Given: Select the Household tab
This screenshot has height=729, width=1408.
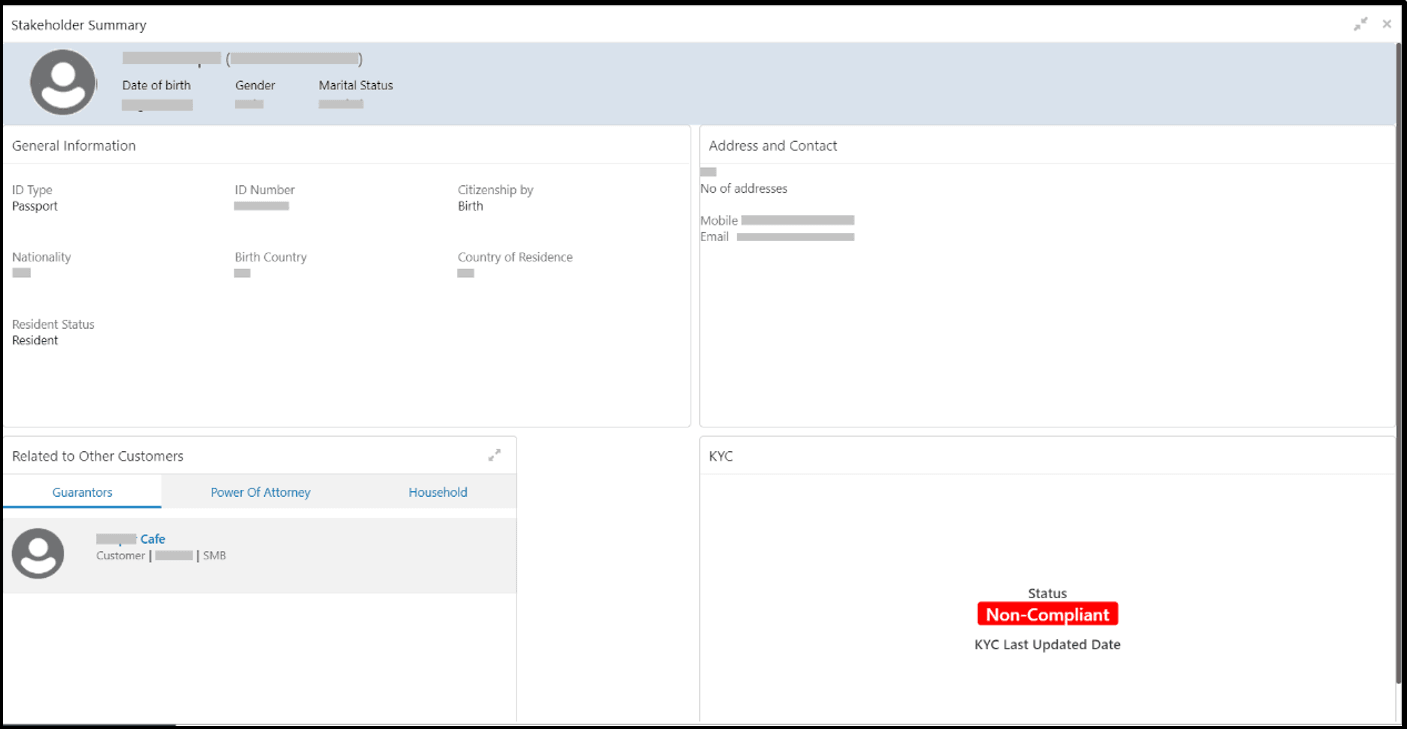Looking at the screenshot, I should [x=438, y=492].
